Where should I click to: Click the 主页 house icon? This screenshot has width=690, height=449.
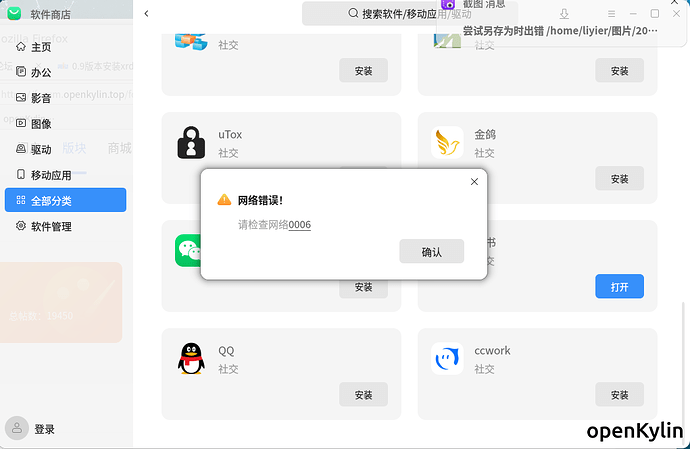[x=21, y=46]
